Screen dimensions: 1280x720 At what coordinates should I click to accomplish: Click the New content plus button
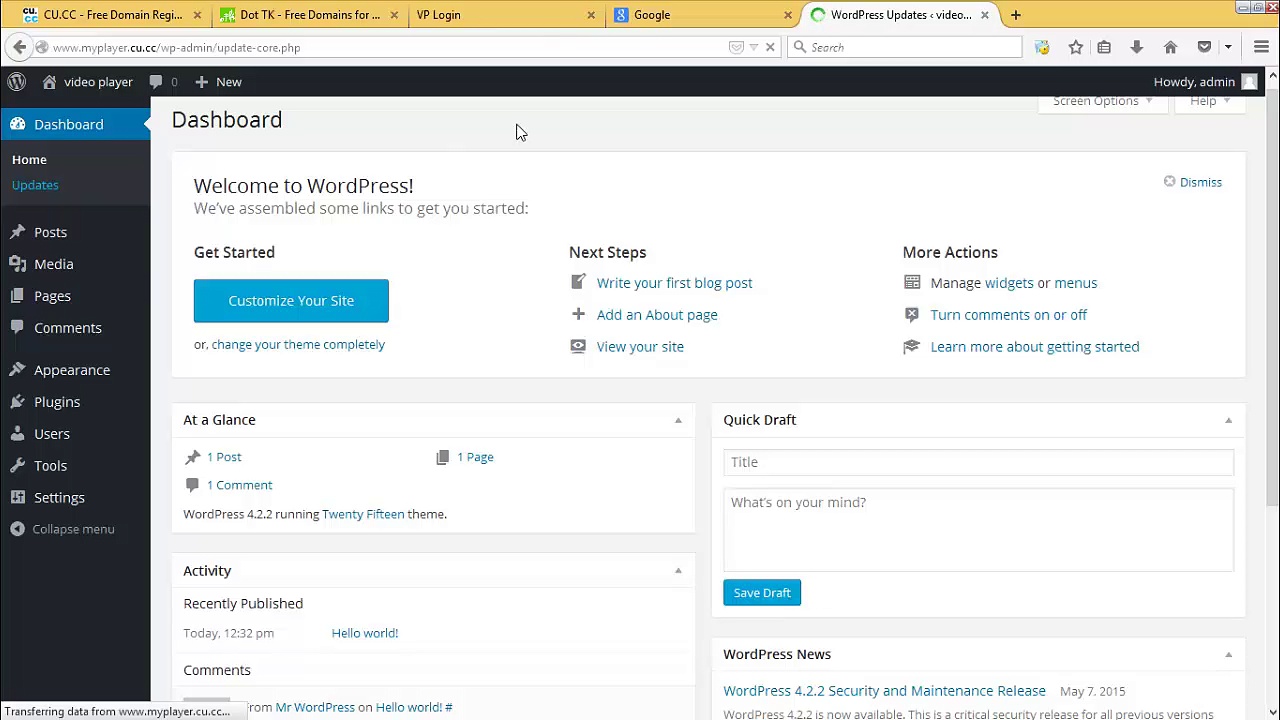(x=218, y=82)
